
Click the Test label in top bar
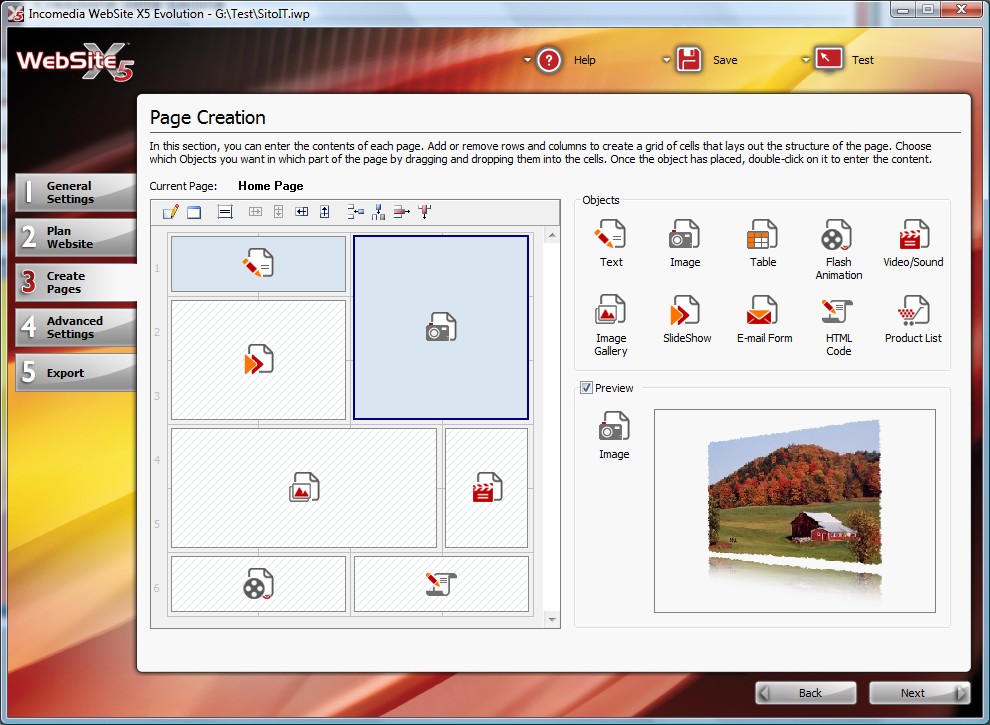click(x=862, y=60)
